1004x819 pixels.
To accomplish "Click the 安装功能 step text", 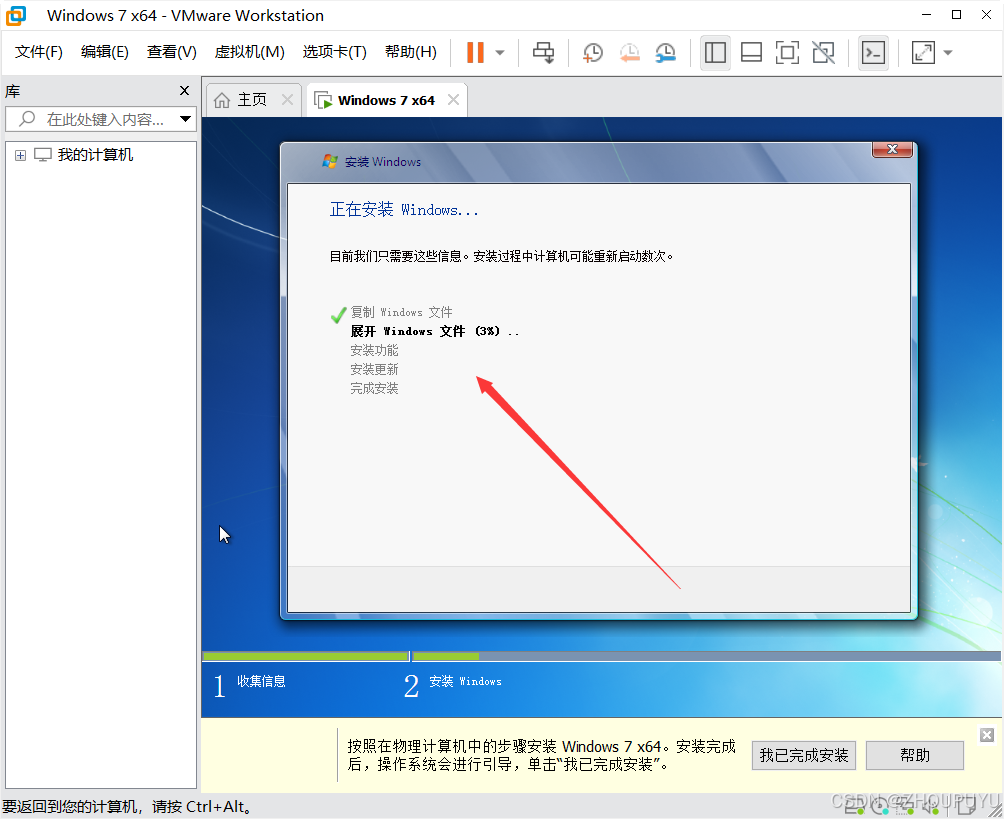I will click(374, 350).
